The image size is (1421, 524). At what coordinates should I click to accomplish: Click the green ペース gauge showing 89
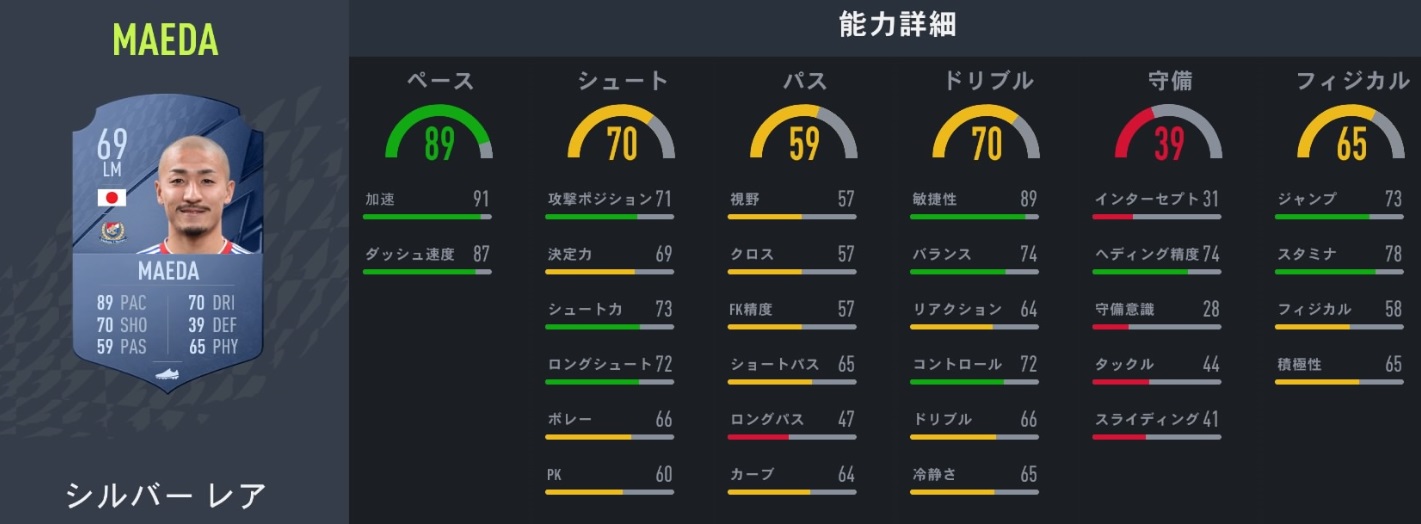click(x=439, y=134)
